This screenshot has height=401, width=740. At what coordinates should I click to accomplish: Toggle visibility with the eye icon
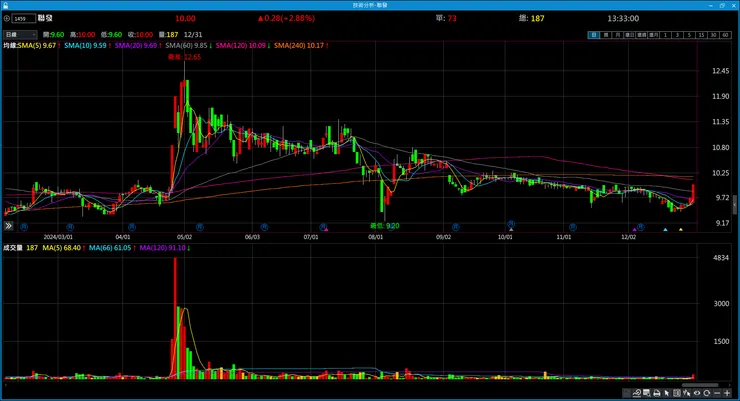point(697,393)
